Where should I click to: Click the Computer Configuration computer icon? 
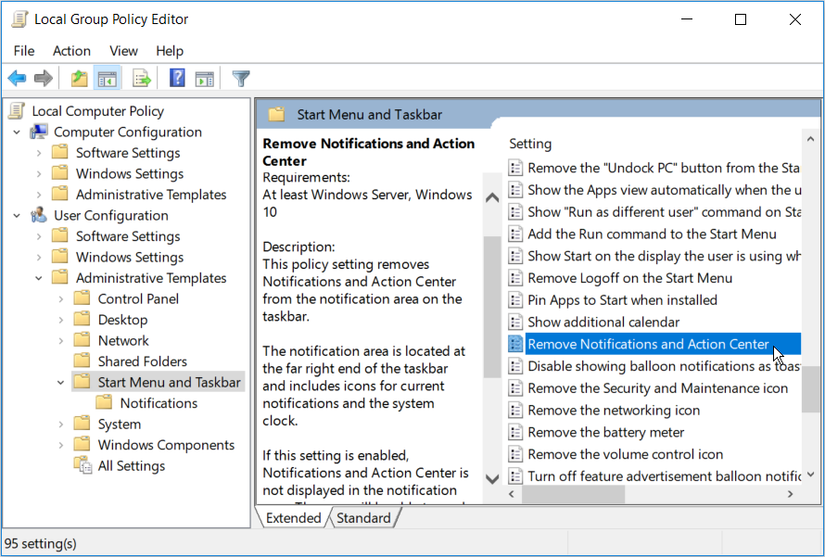click(38, 131)
